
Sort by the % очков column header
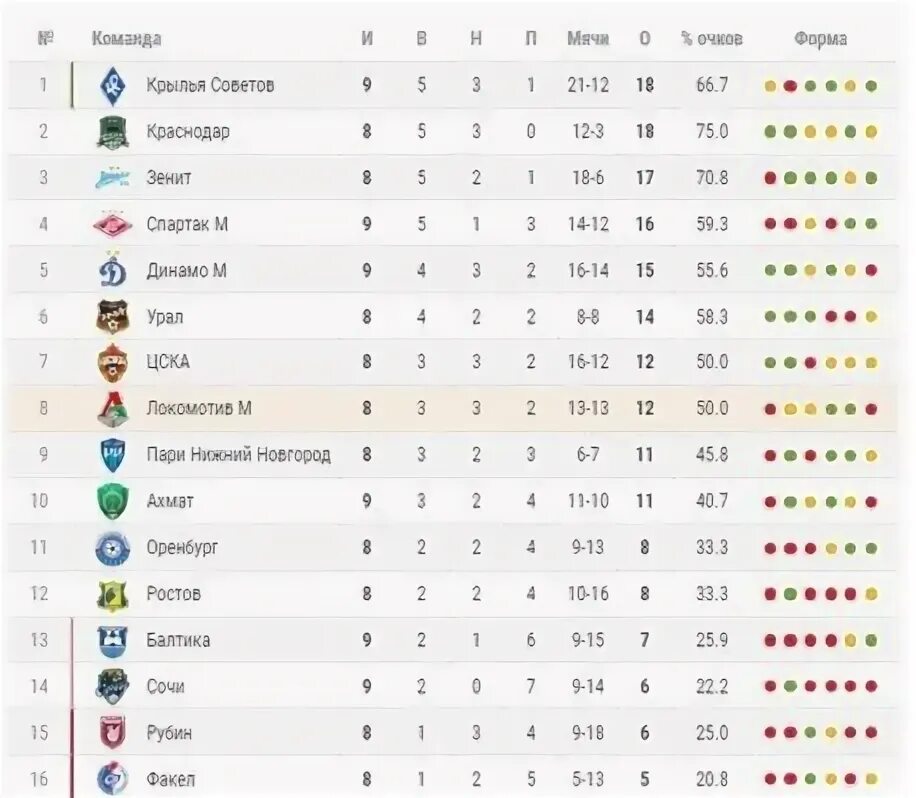pyautogui.click(x=712, y=39)
